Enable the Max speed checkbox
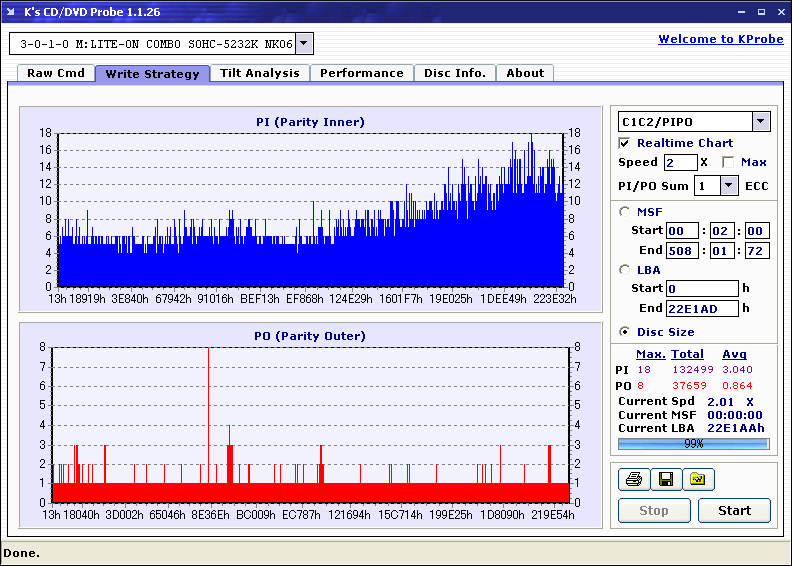The height and width of the screenshot is (566, 792). [728, 162]
